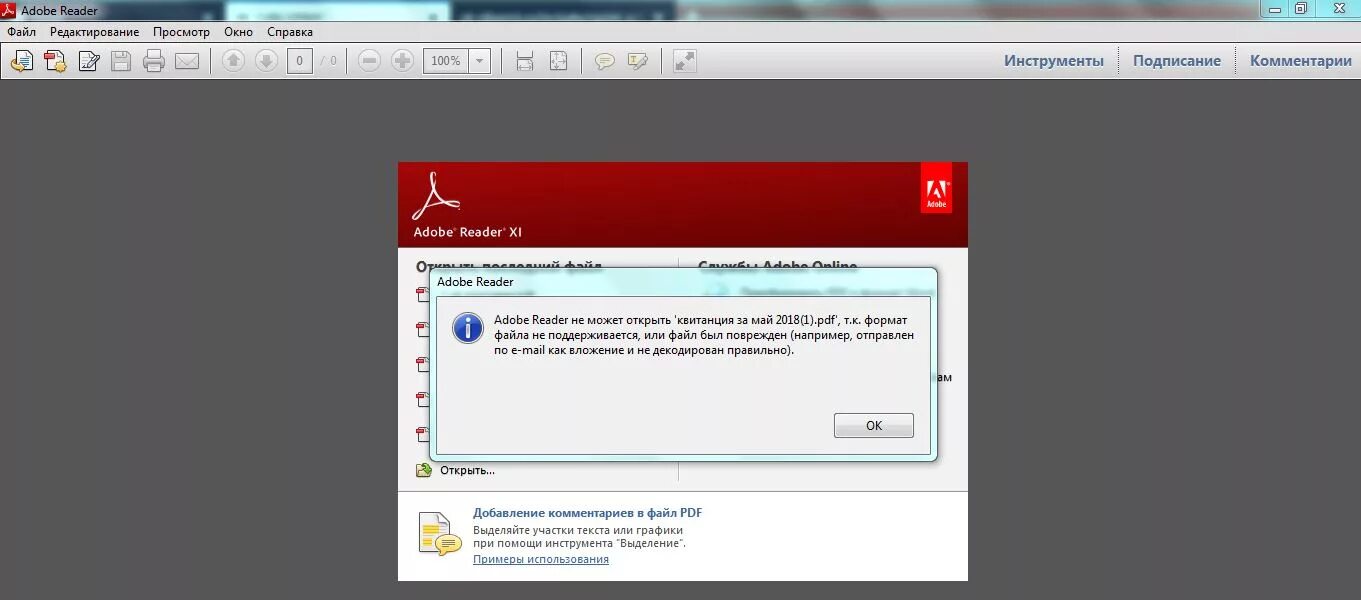Open the Комментарии pane
1361x600 pixels.
point(1300,61)
